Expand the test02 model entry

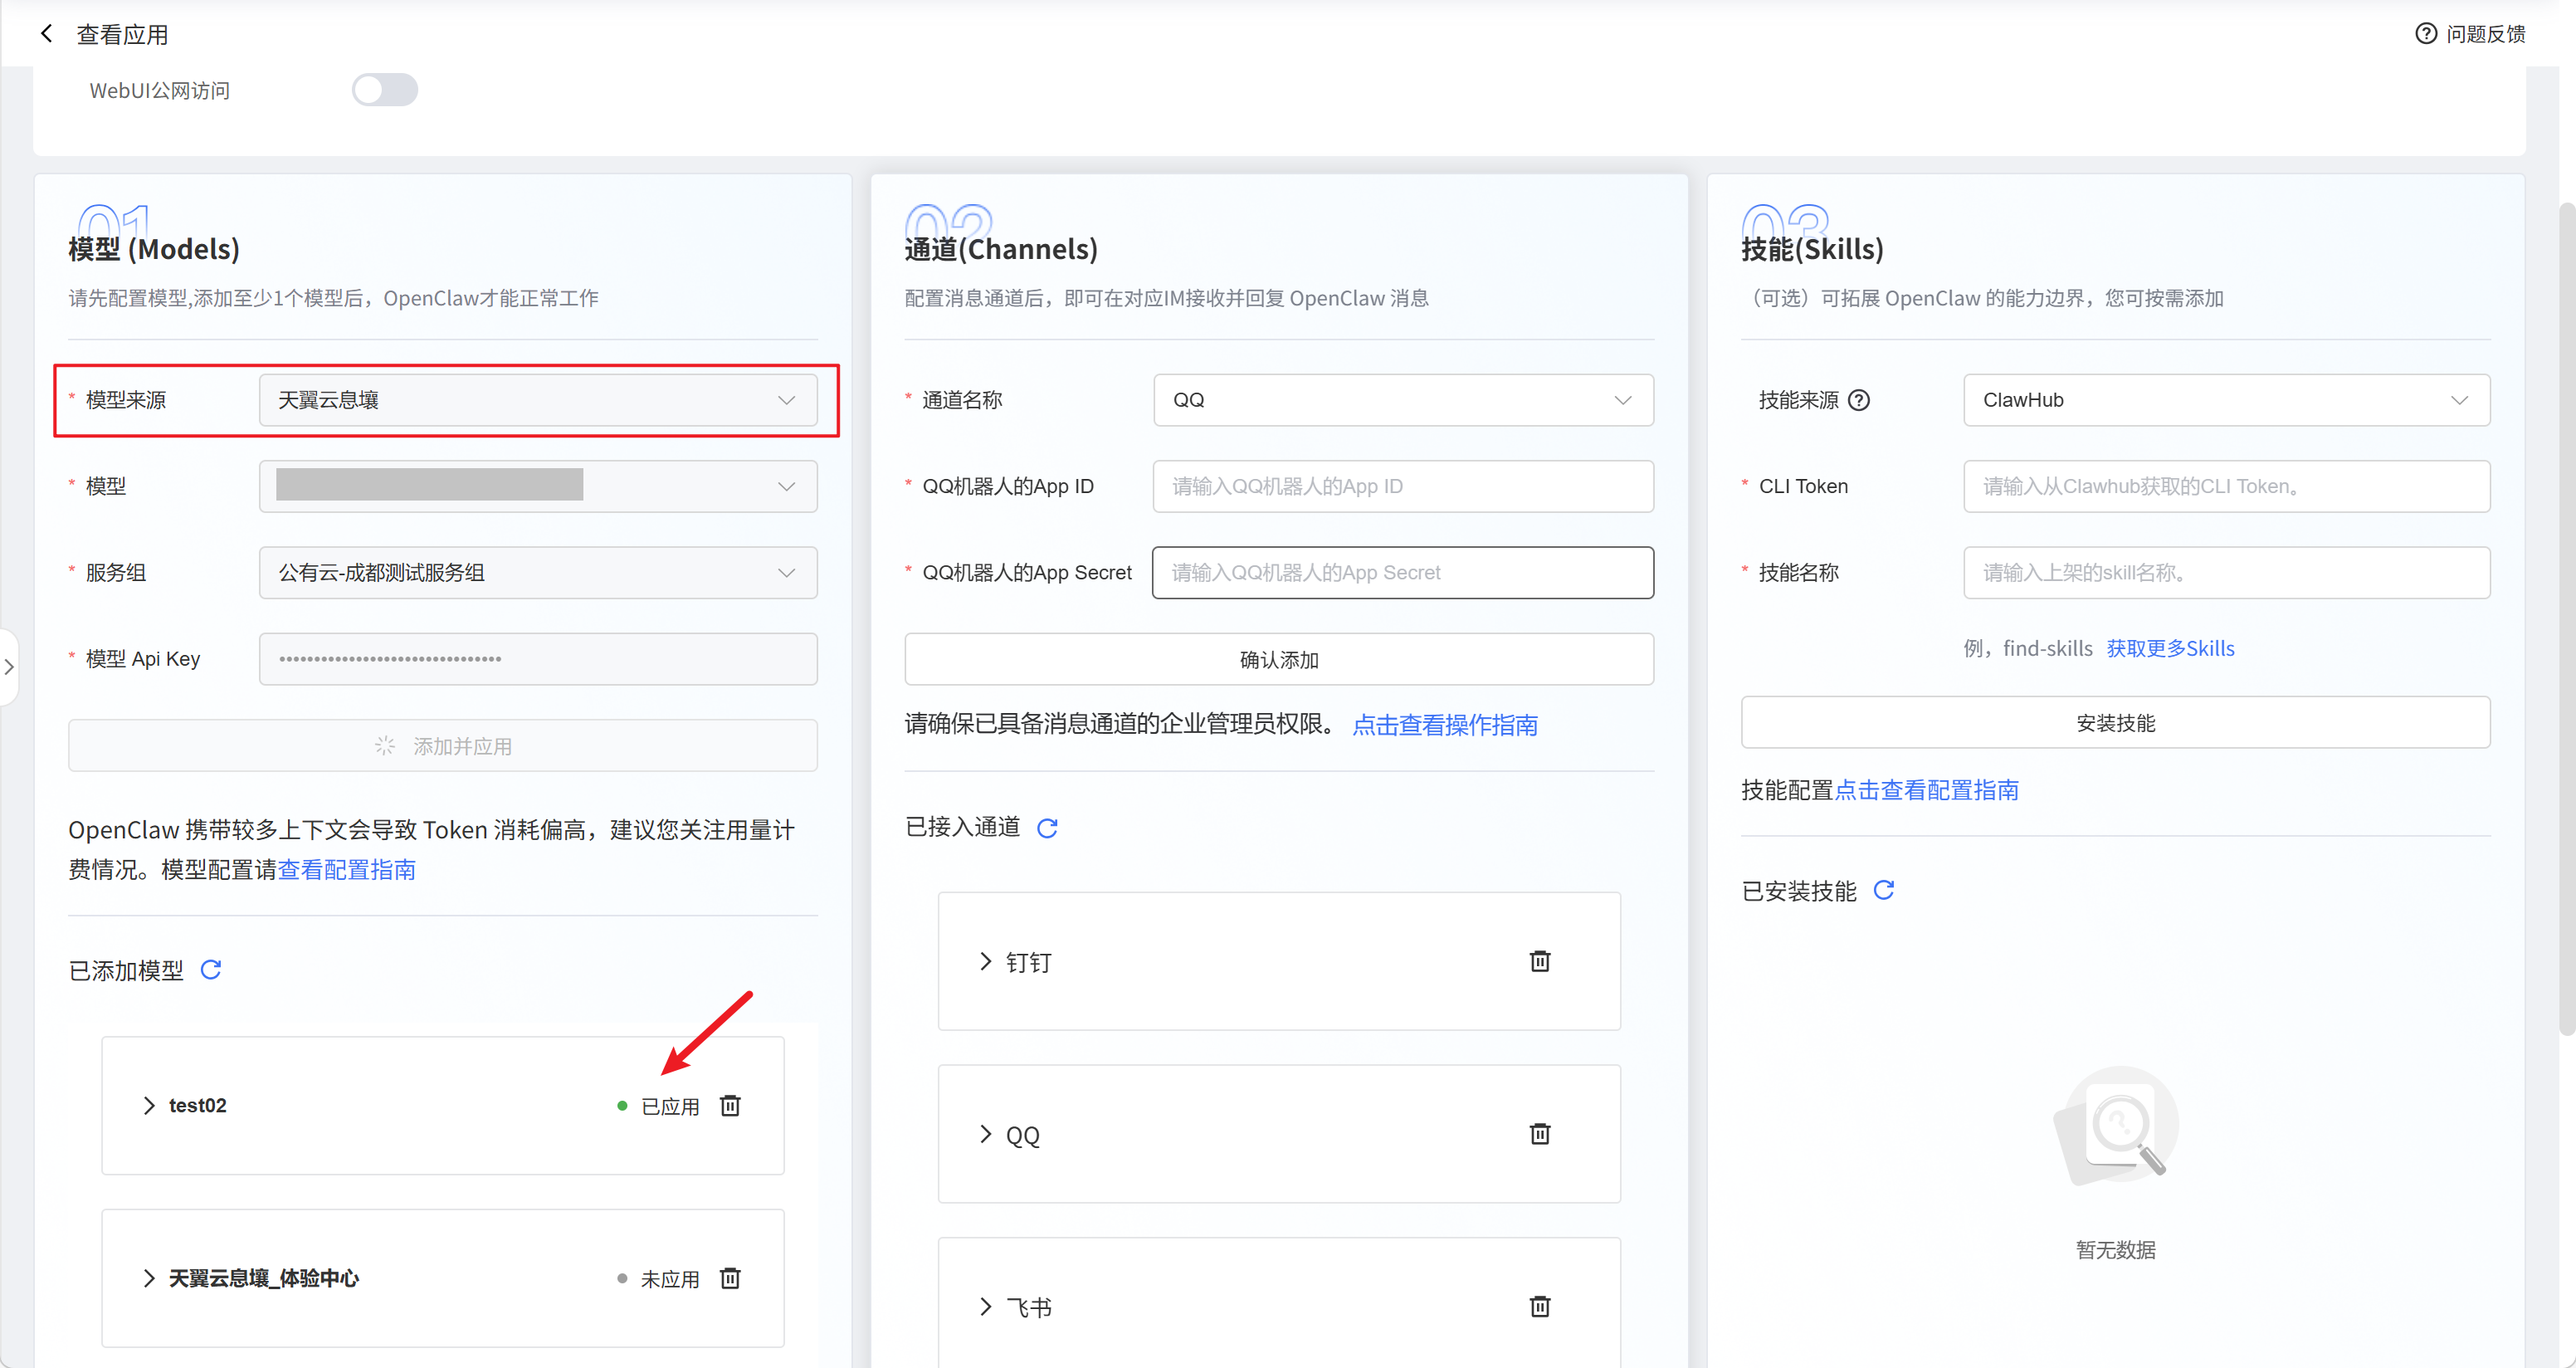(149, 1105)
